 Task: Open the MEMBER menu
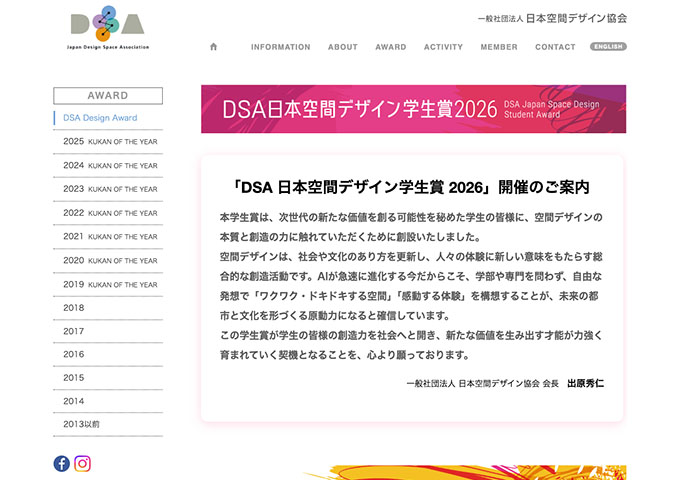[x=499, y=47]
